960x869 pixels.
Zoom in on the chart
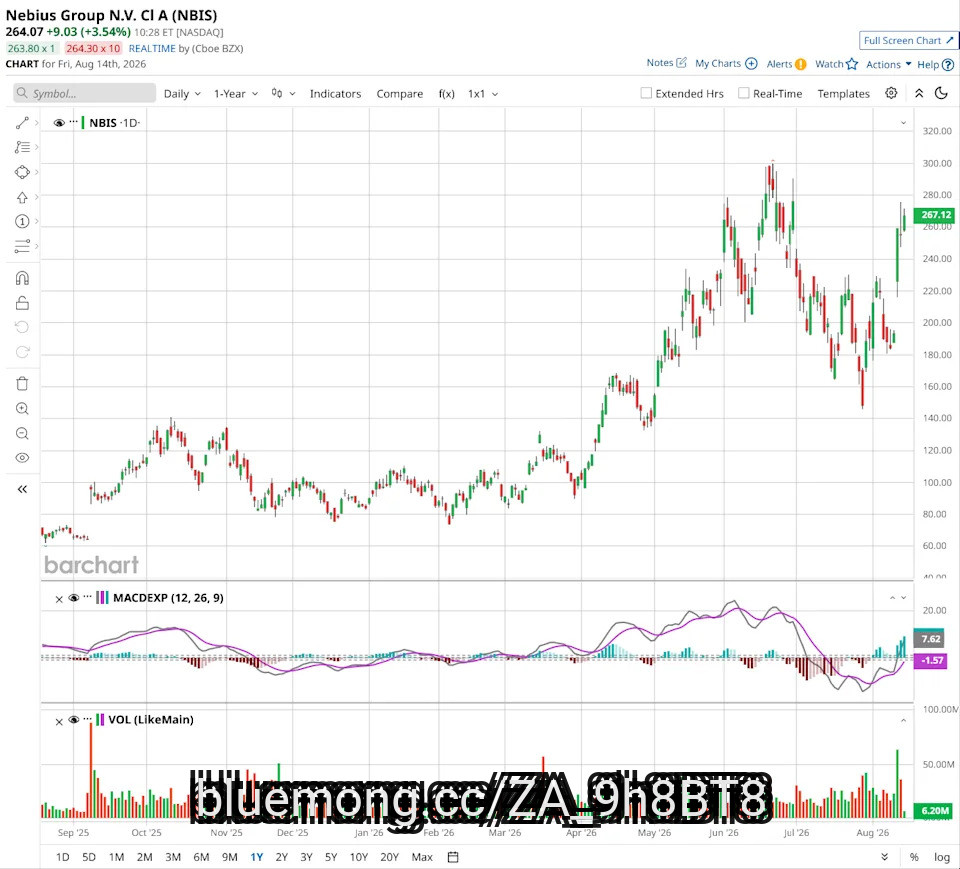22,408
